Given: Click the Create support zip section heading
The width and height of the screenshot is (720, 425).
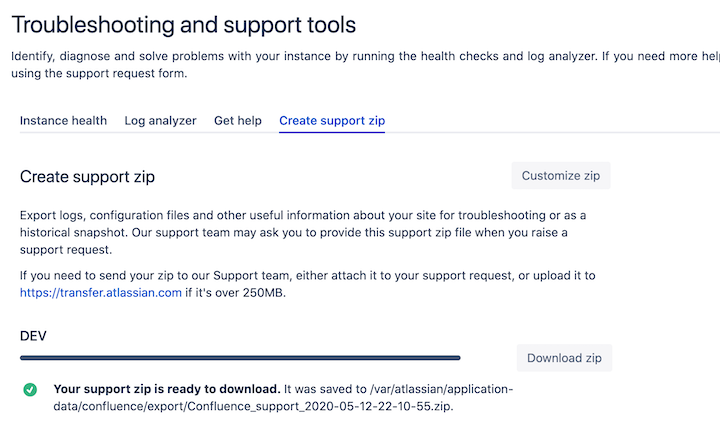Looking at the screenshot, I should 87,177.
